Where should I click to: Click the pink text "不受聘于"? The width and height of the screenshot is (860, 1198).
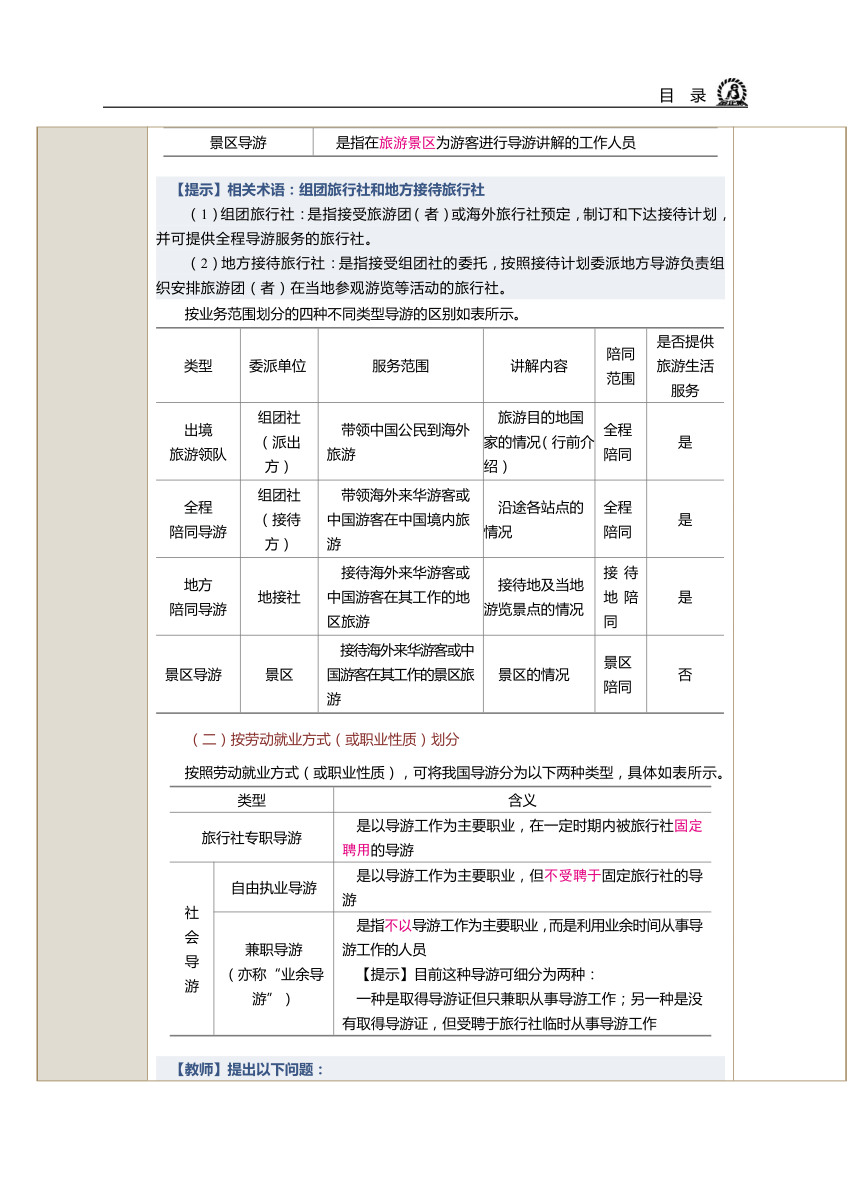point(572,876)
